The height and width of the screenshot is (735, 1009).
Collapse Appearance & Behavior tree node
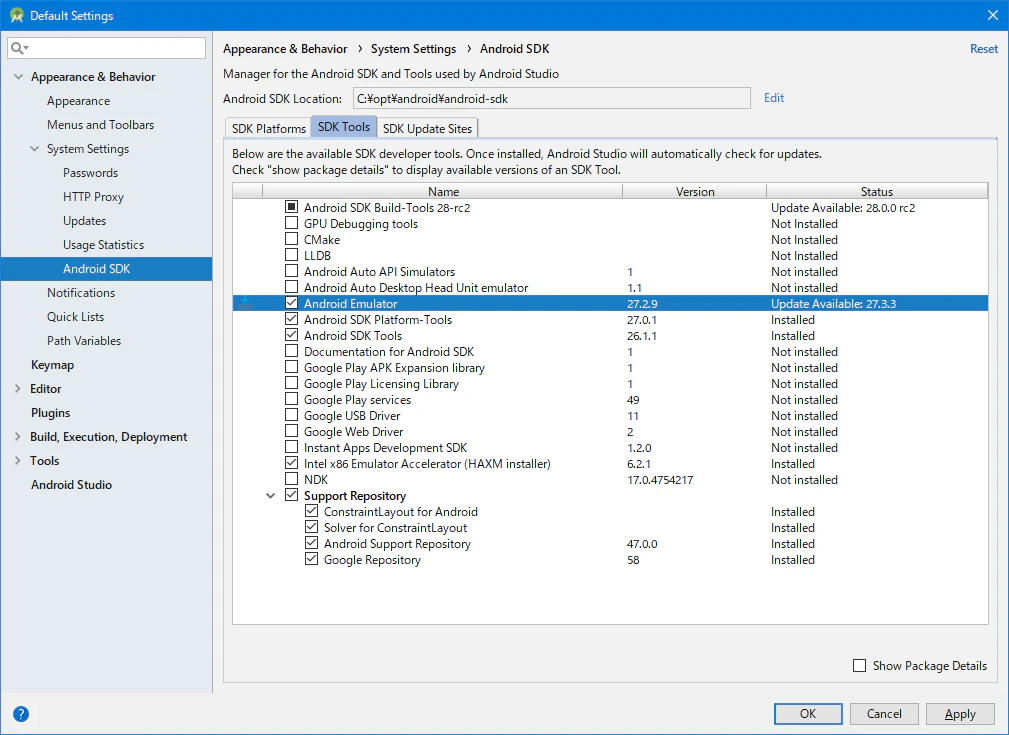coord(18,77)
